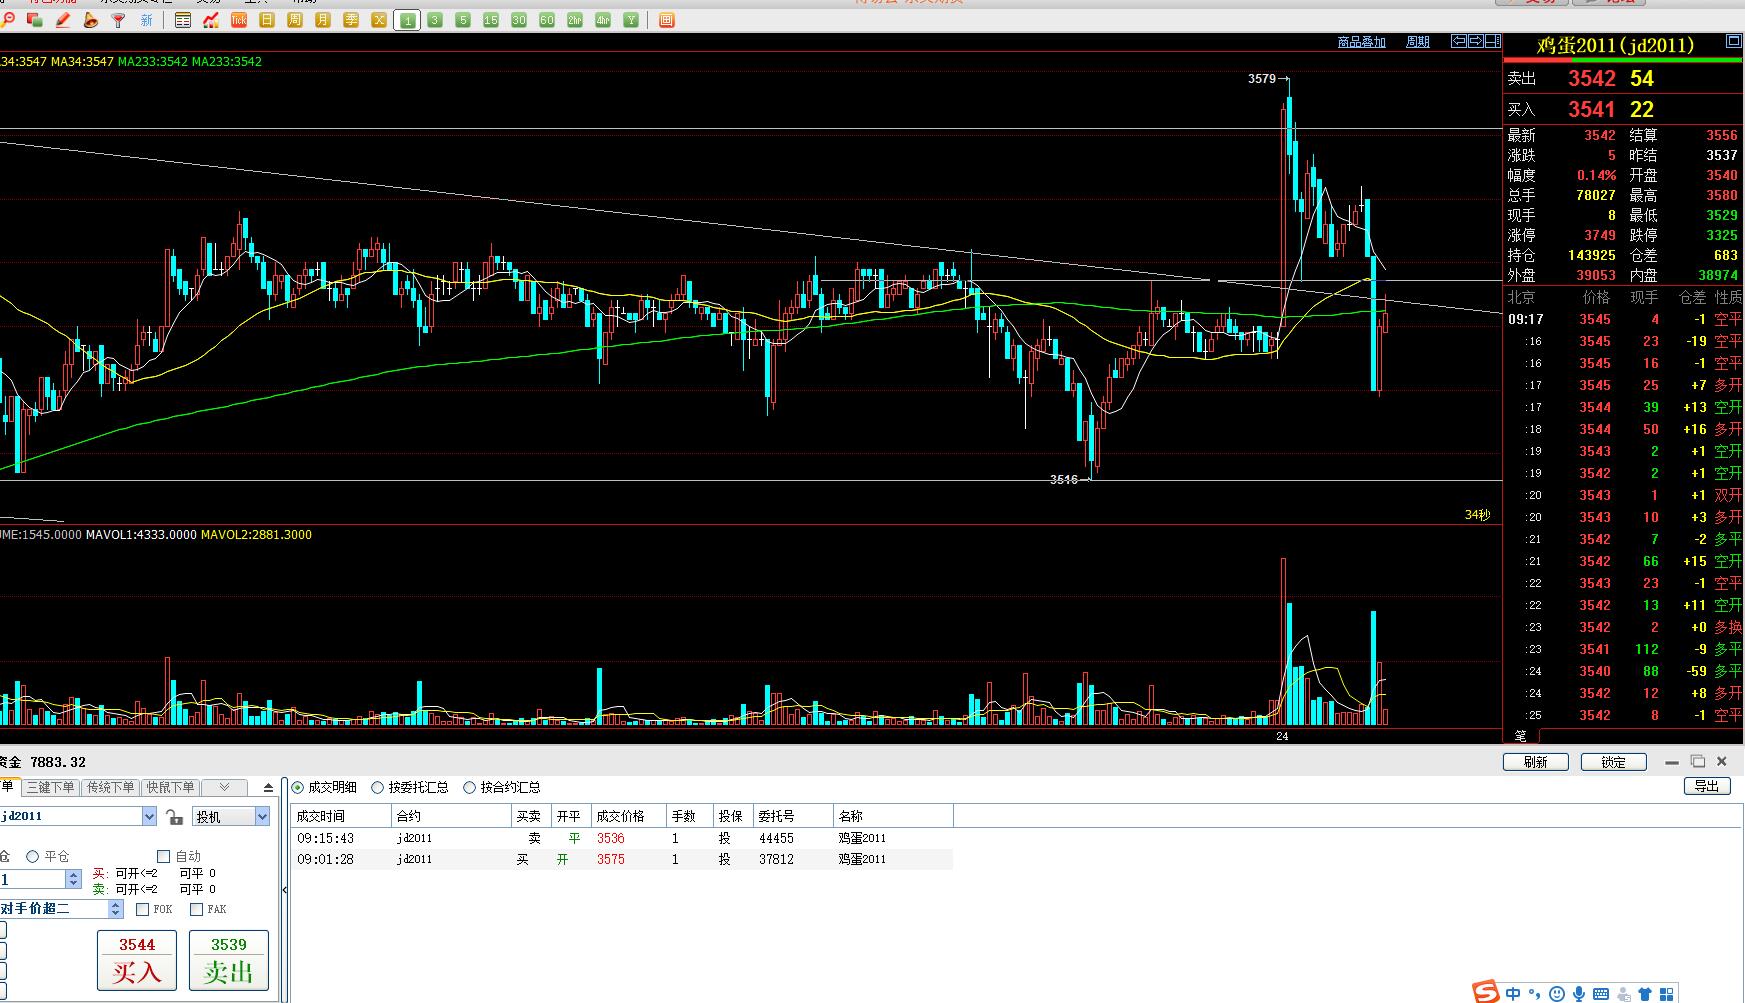
Task: Toggle the contract lock padlock icon
Action: click(174, 816)
